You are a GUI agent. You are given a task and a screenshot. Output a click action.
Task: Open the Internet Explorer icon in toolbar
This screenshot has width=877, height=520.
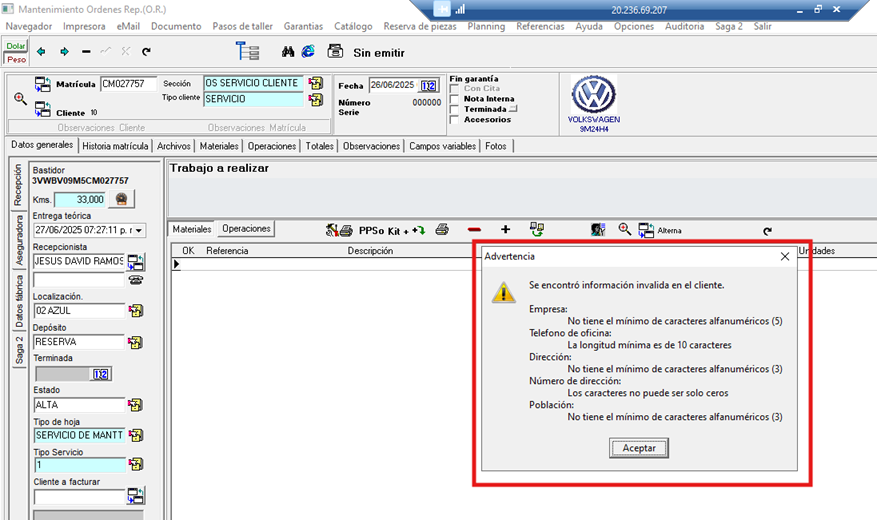308,51
